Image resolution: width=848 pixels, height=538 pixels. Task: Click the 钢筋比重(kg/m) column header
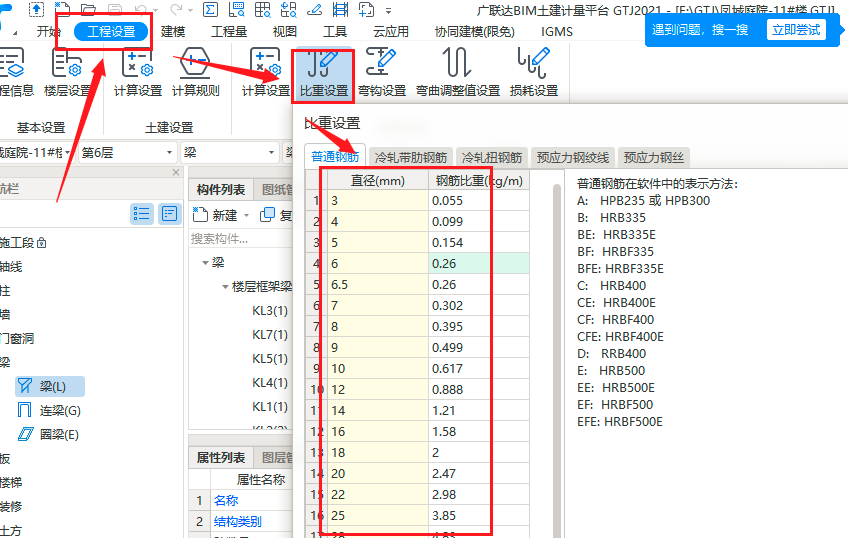479,181
